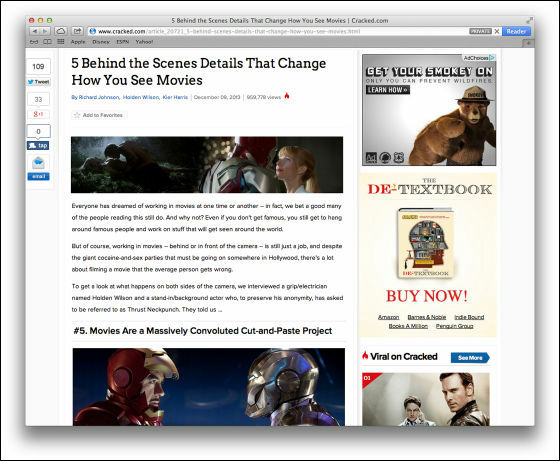Add a new tab with plus button

tap(529, 43)
